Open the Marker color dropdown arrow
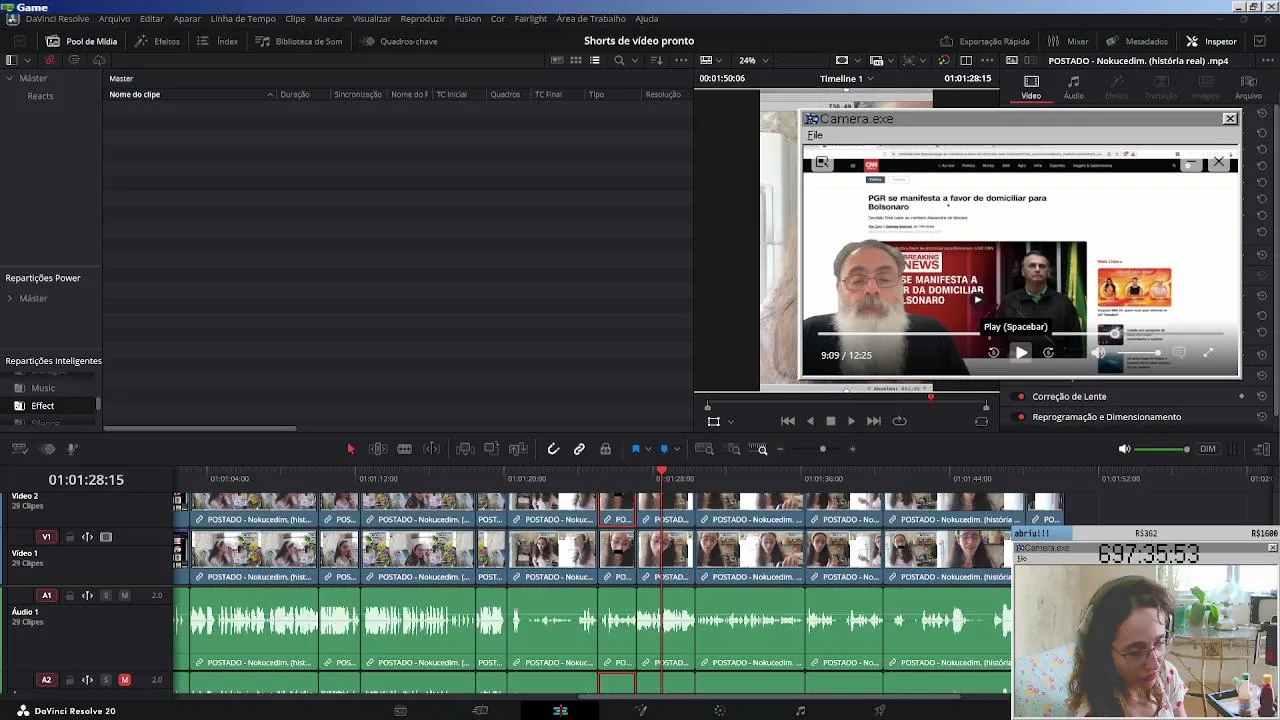The height and width of the screenshot is (720, 1280). tap(677, 449)
